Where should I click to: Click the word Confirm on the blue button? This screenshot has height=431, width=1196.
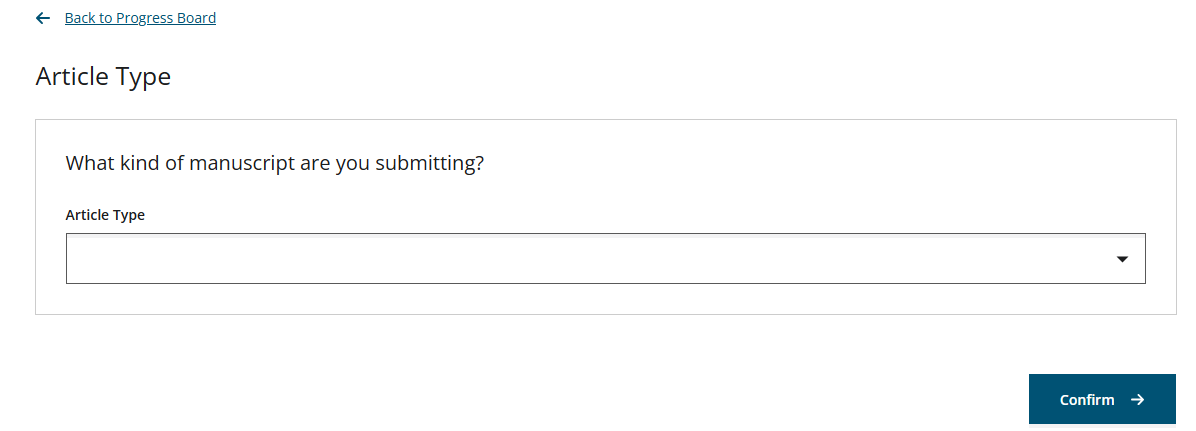(1087, 400)
